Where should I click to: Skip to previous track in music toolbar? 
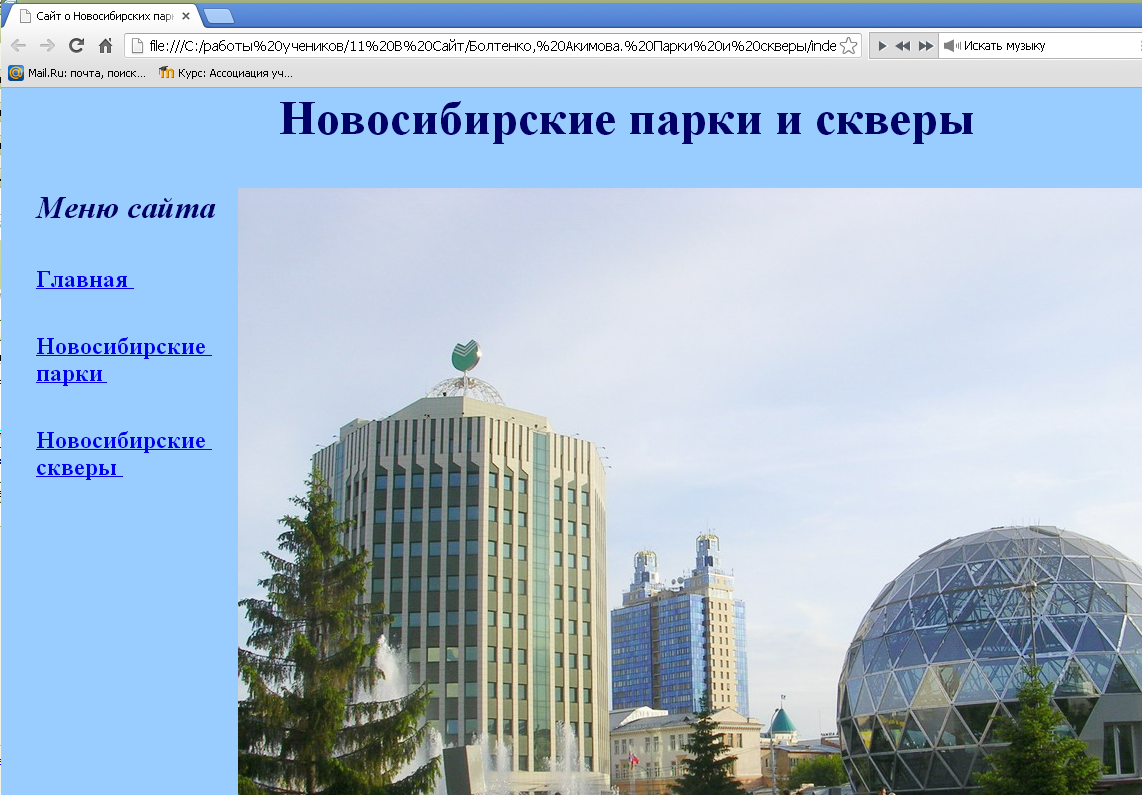[902, 46]
